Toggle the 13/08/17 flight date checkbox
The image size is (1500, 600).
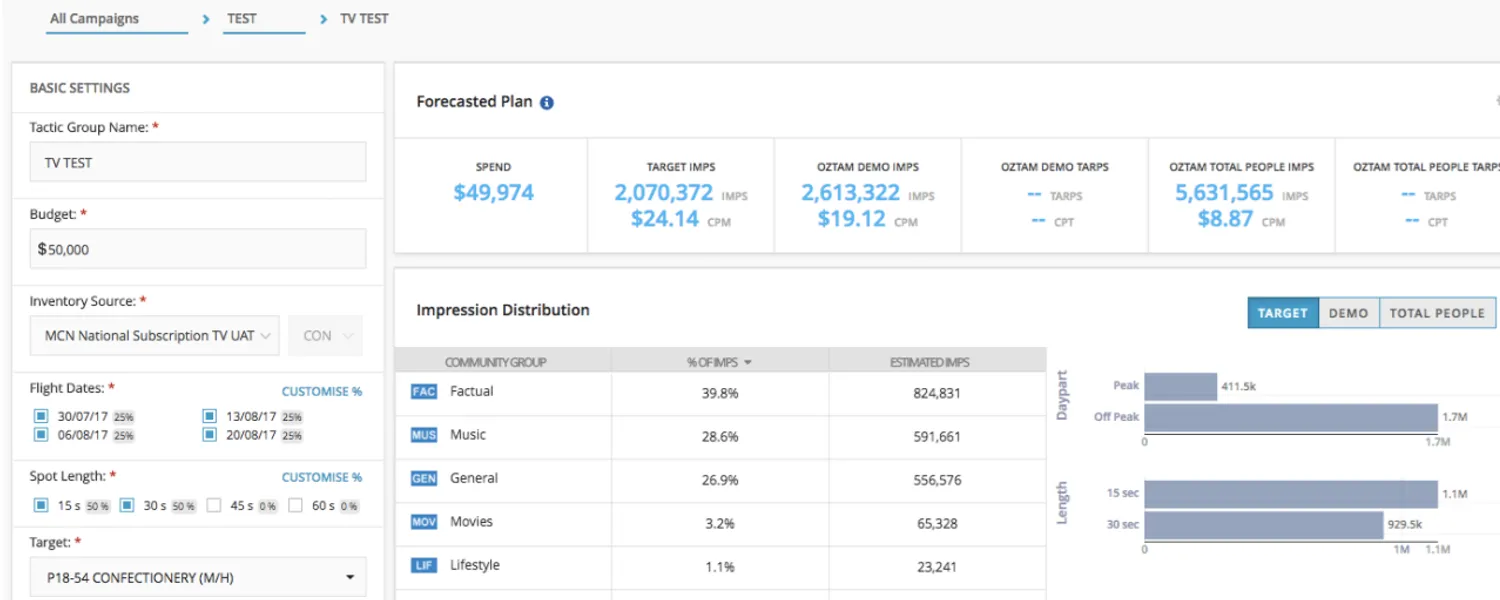click(210, 415)
